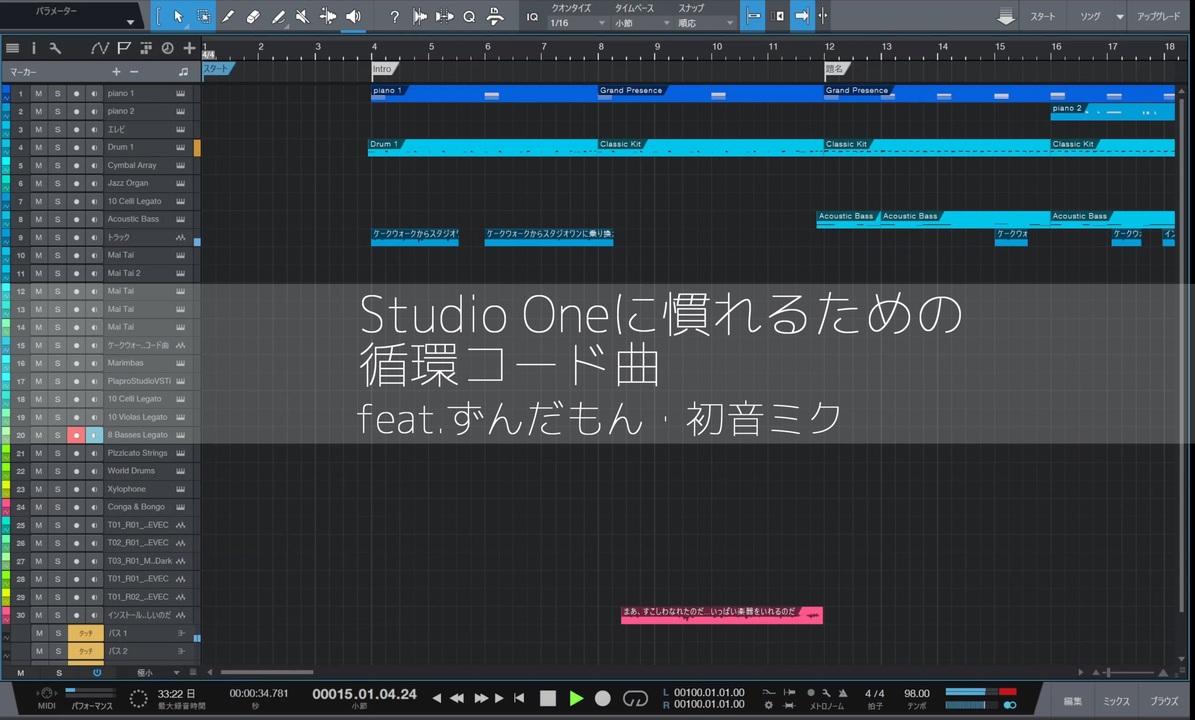Toggle snap-to-cursor button in toolbar
The height and width of the screenshot is (720, 1195).
pyautogui.click(x=752, y=16)
